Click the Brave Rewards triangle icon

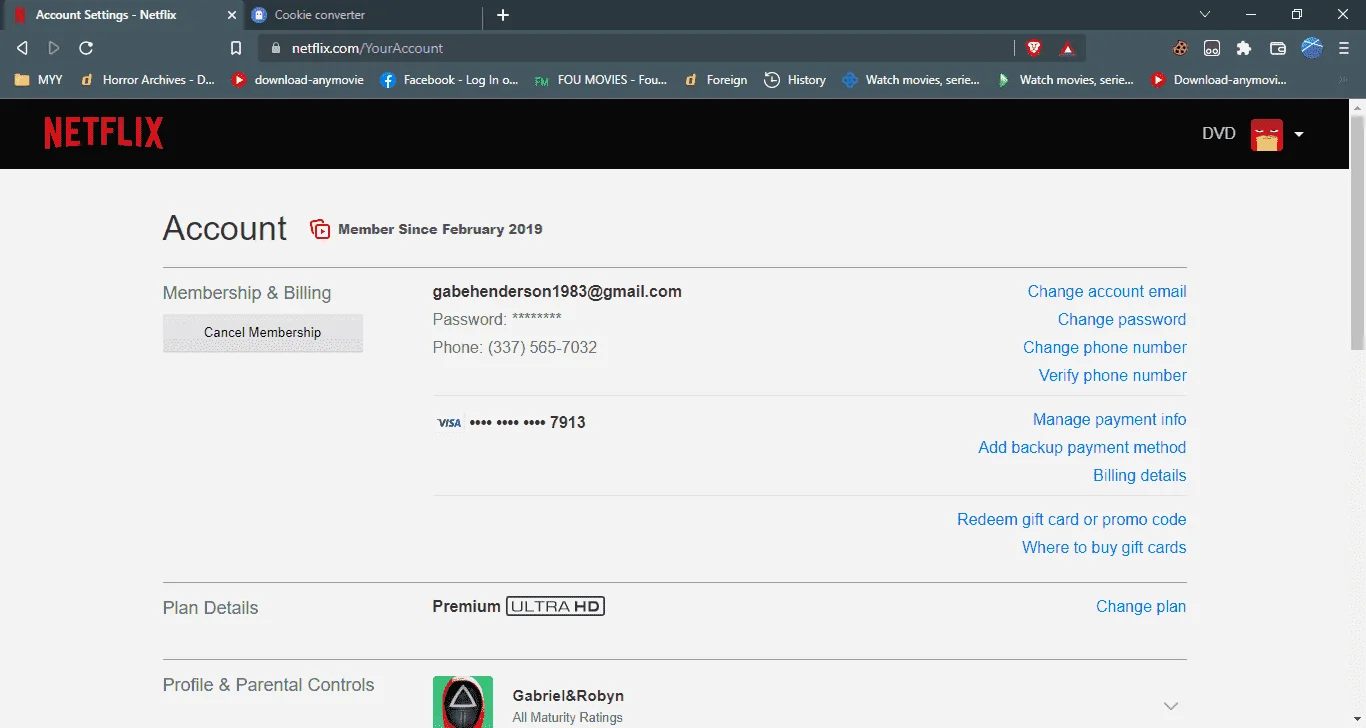point(1067,48)
